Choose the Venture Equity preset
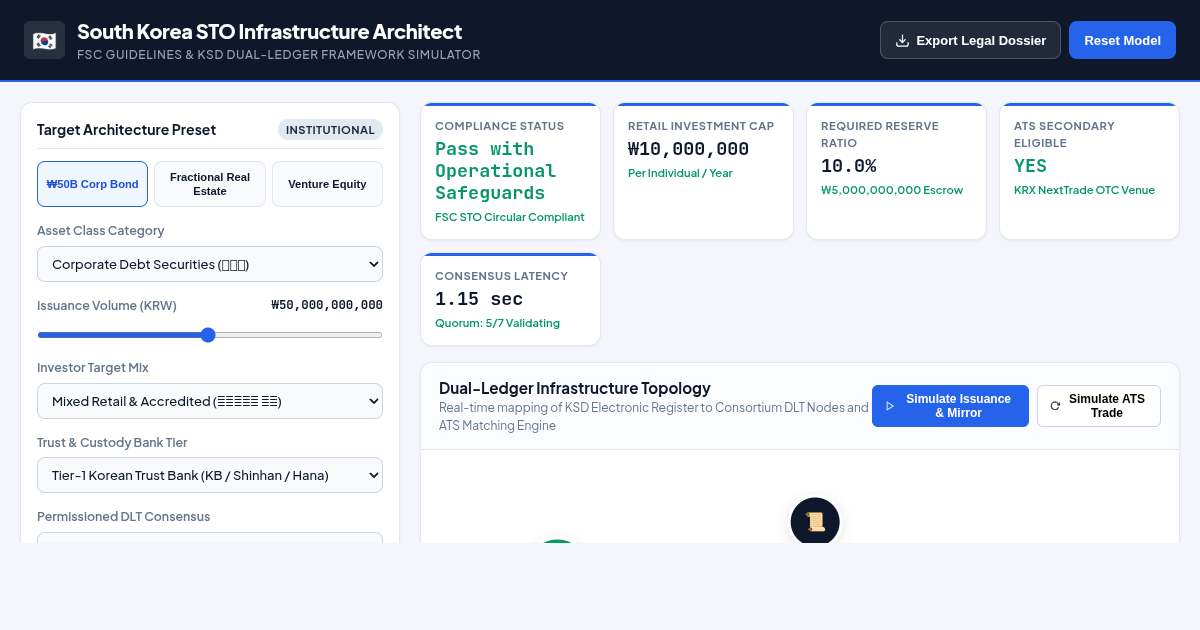The image size is (1200, 630). [327, 184]
